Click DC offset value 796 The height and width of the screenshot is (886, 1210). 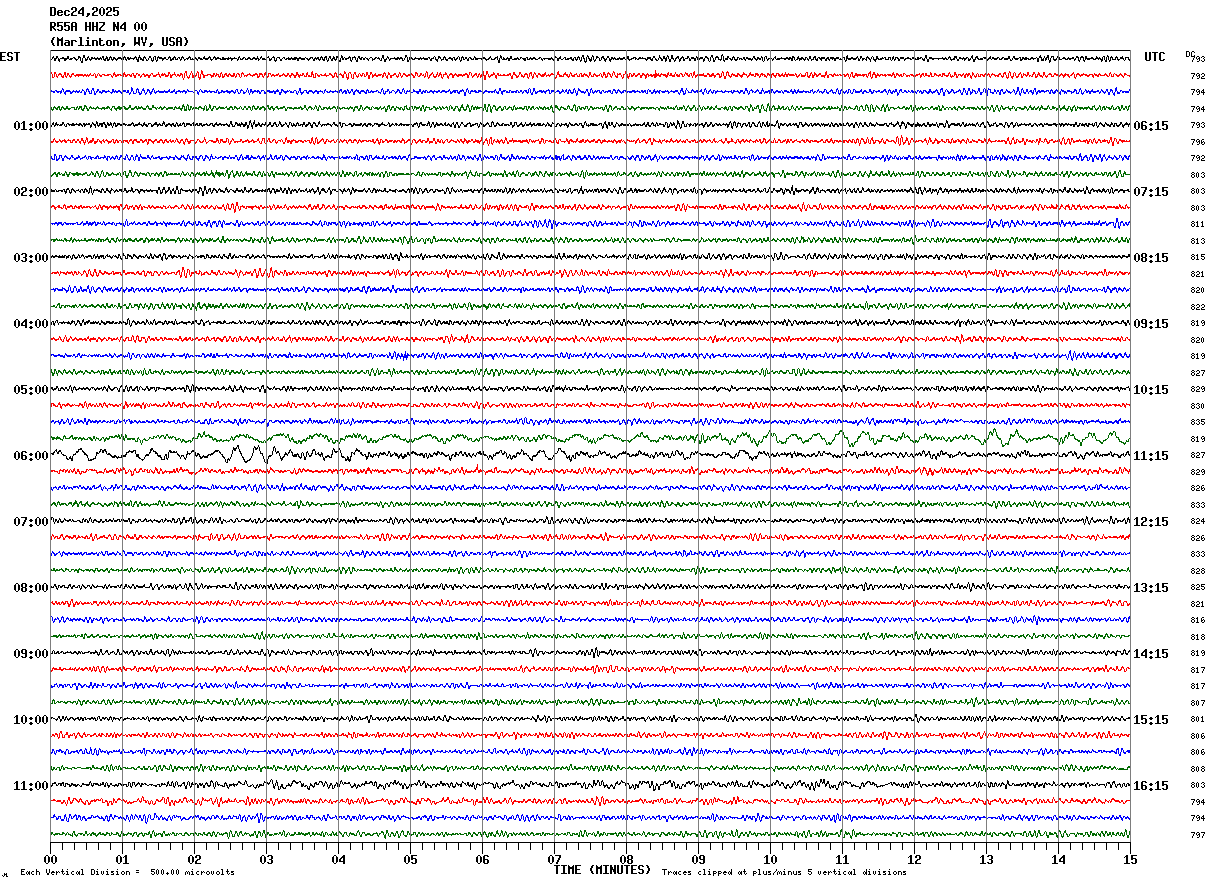[x=1197, y=142]
